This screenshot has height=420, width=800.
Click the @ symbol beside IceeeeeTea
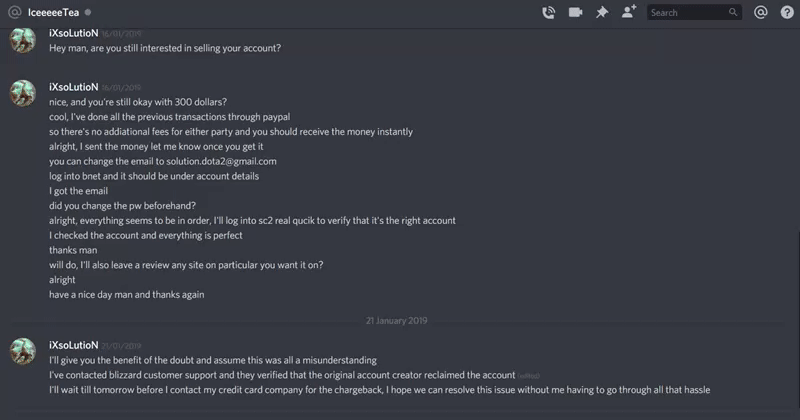tap(14, 13)
